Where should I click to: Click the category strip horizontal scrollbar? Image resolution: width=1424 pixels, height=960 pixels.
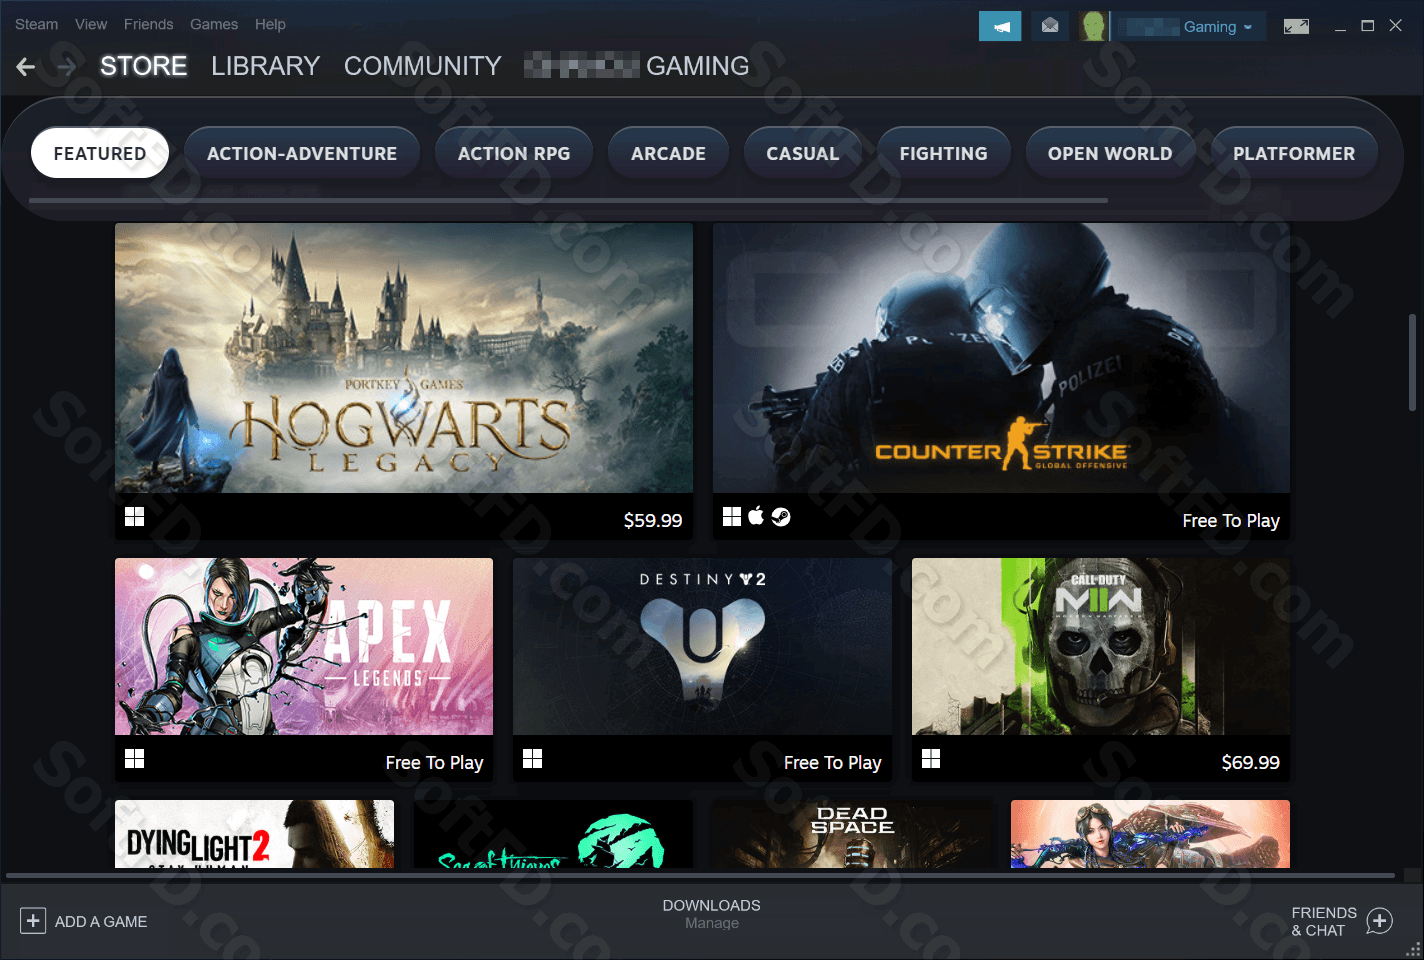pos(568,200)
